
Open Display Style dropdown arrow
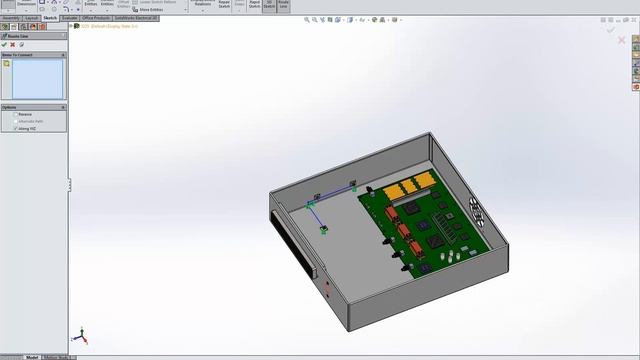tap(356, 20)
